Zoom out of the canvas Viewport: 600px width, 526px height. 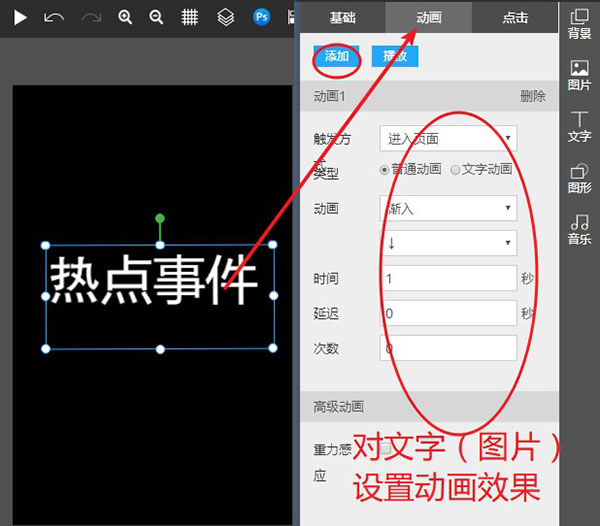(156, 17)
